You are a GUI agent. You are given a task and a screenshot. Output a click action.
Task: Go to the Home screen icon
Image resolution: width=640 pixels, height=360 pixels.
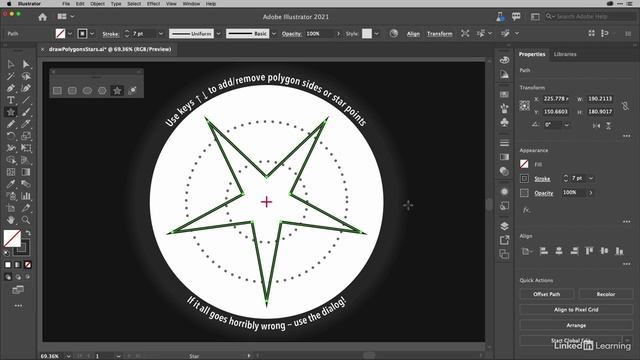pyautogui.click(x=42, y=17)
